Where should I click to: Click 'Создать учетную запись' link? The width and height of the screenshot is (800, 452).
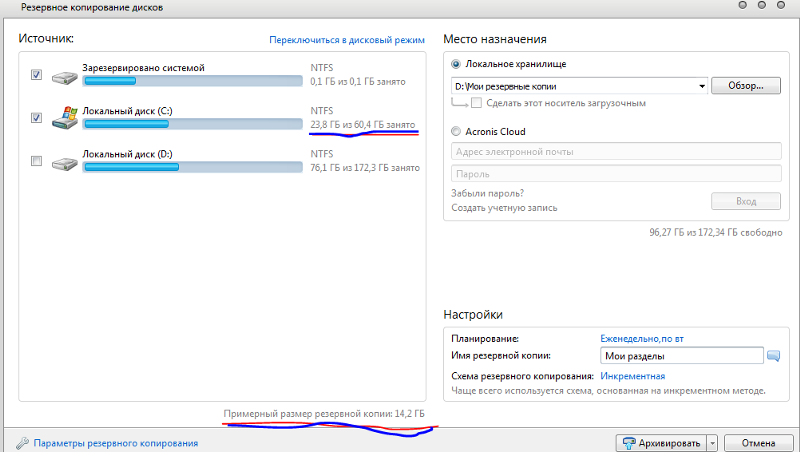click(x=504, y=208)
